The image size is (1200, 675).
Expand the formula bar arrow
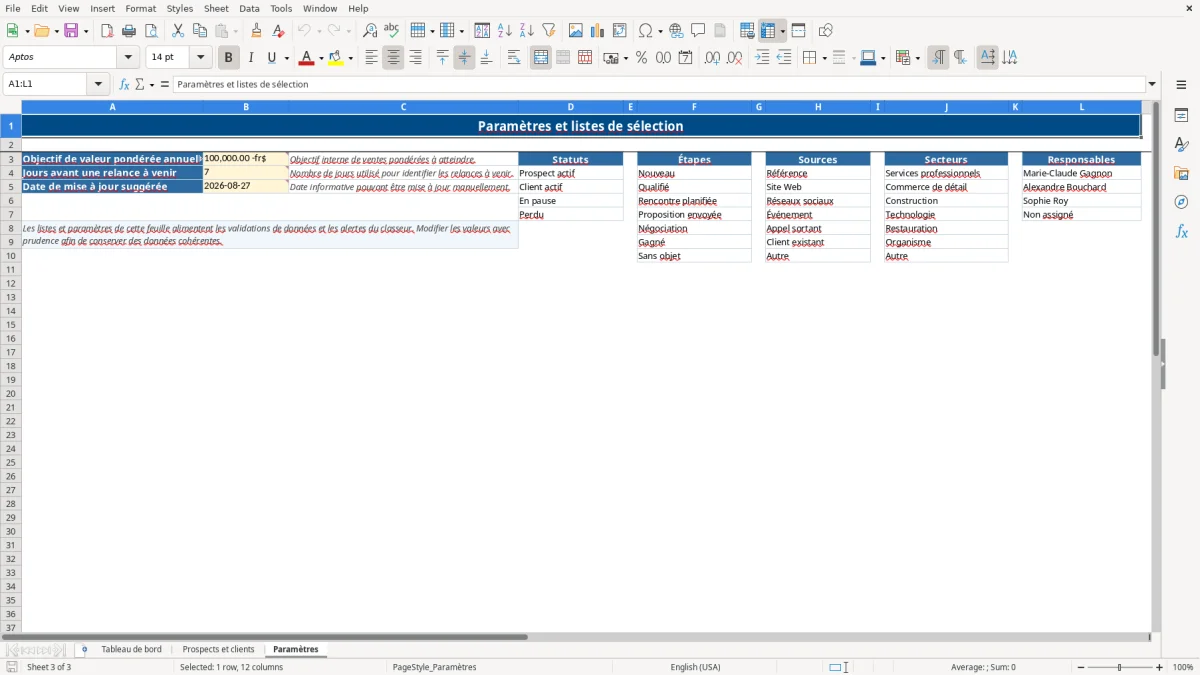click(x=1152, y=84)
